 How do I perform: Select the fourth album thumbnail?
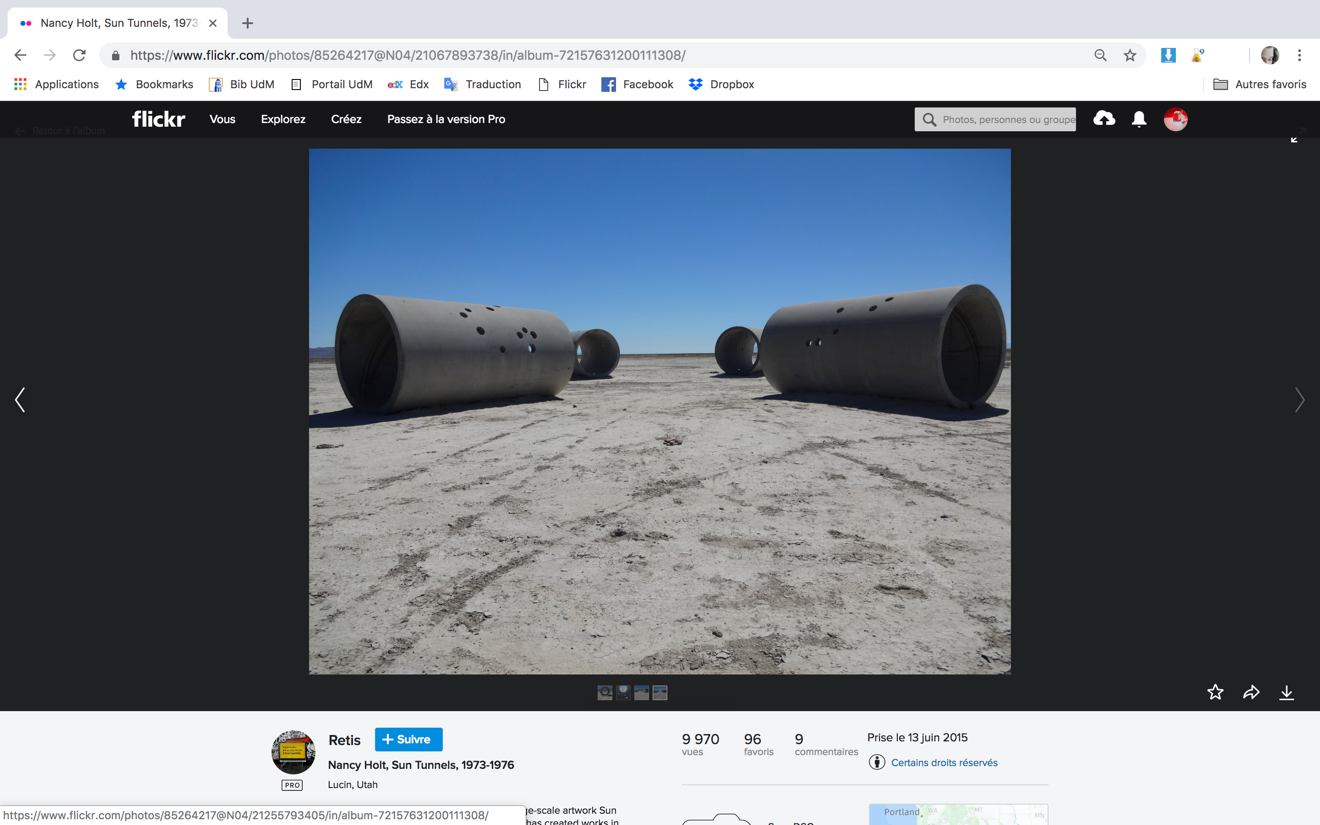tap(660, 692)
